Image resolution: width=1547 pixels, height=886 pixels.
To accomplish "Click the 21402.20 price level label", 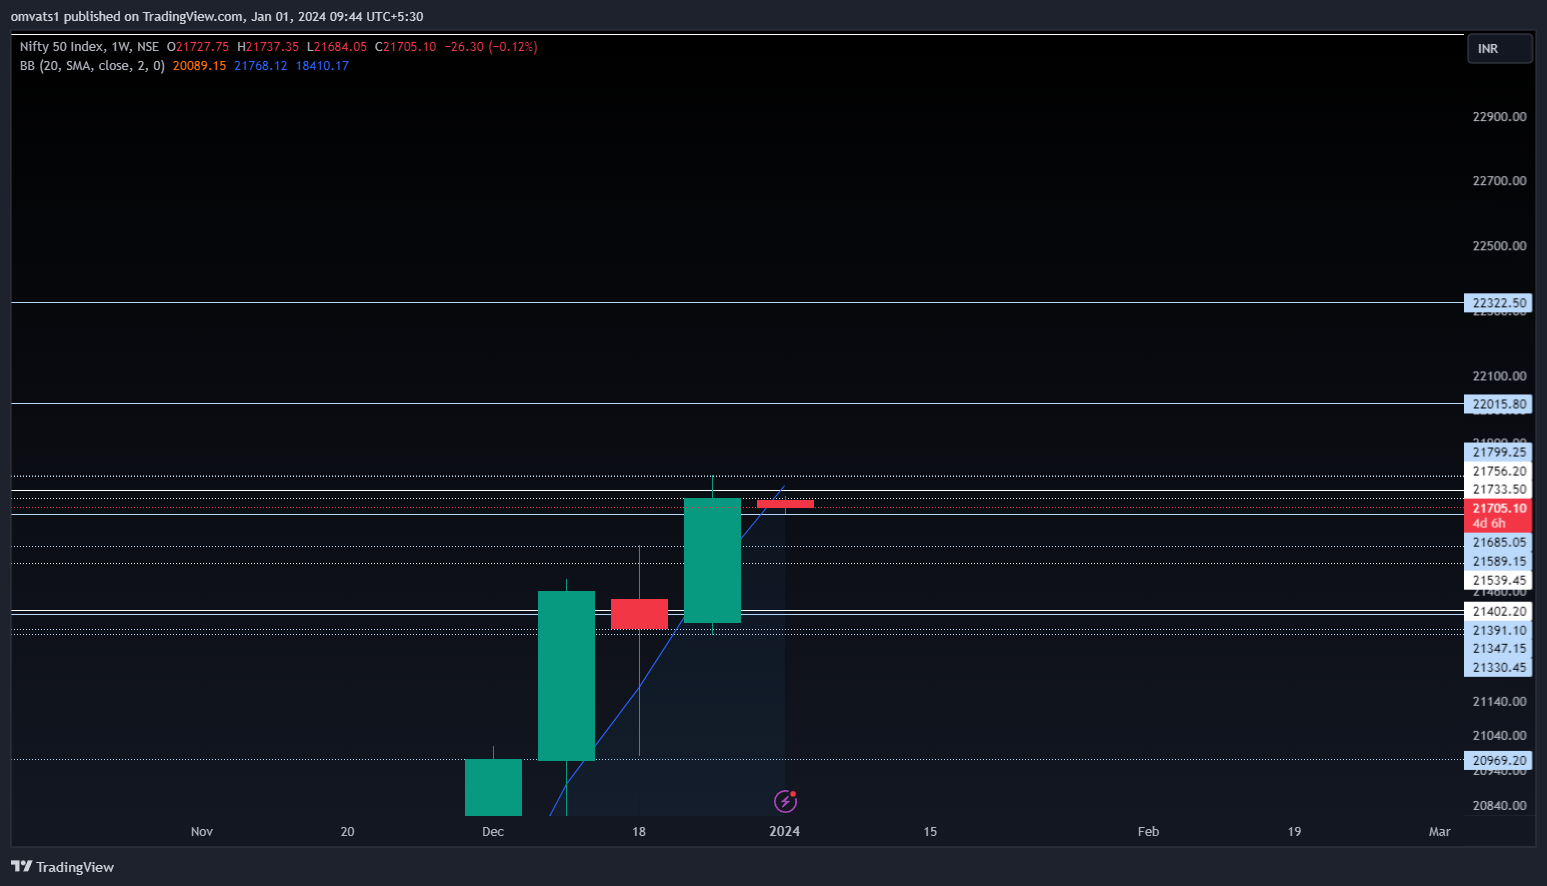I will pos(1498,611).
